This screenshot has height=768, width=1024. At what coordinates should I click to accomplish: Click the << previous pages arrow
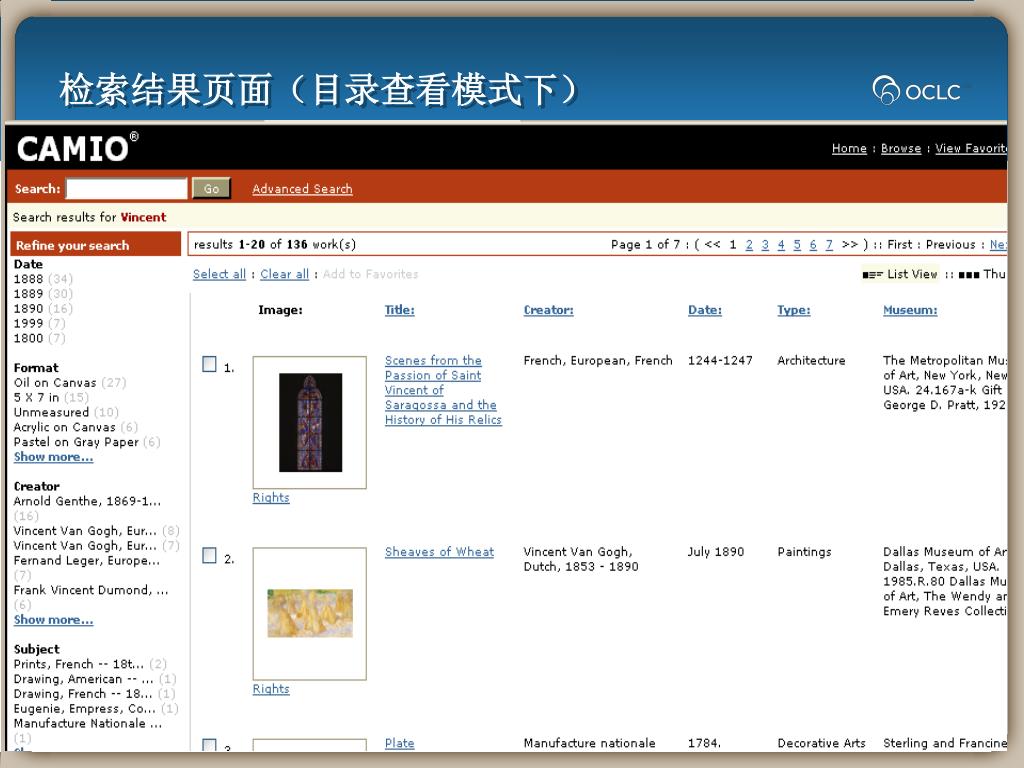point(712,245)
